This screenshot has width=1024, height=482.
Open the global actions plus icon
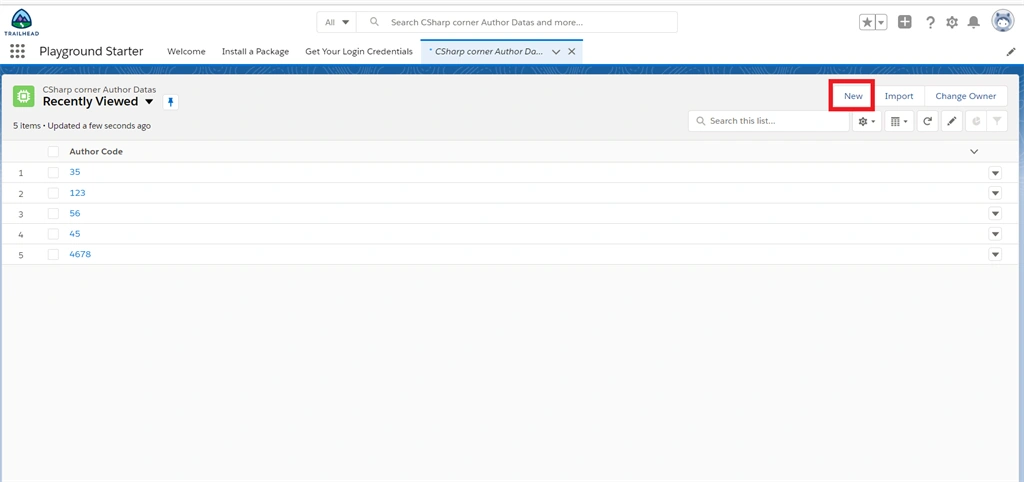click(904, 22)
